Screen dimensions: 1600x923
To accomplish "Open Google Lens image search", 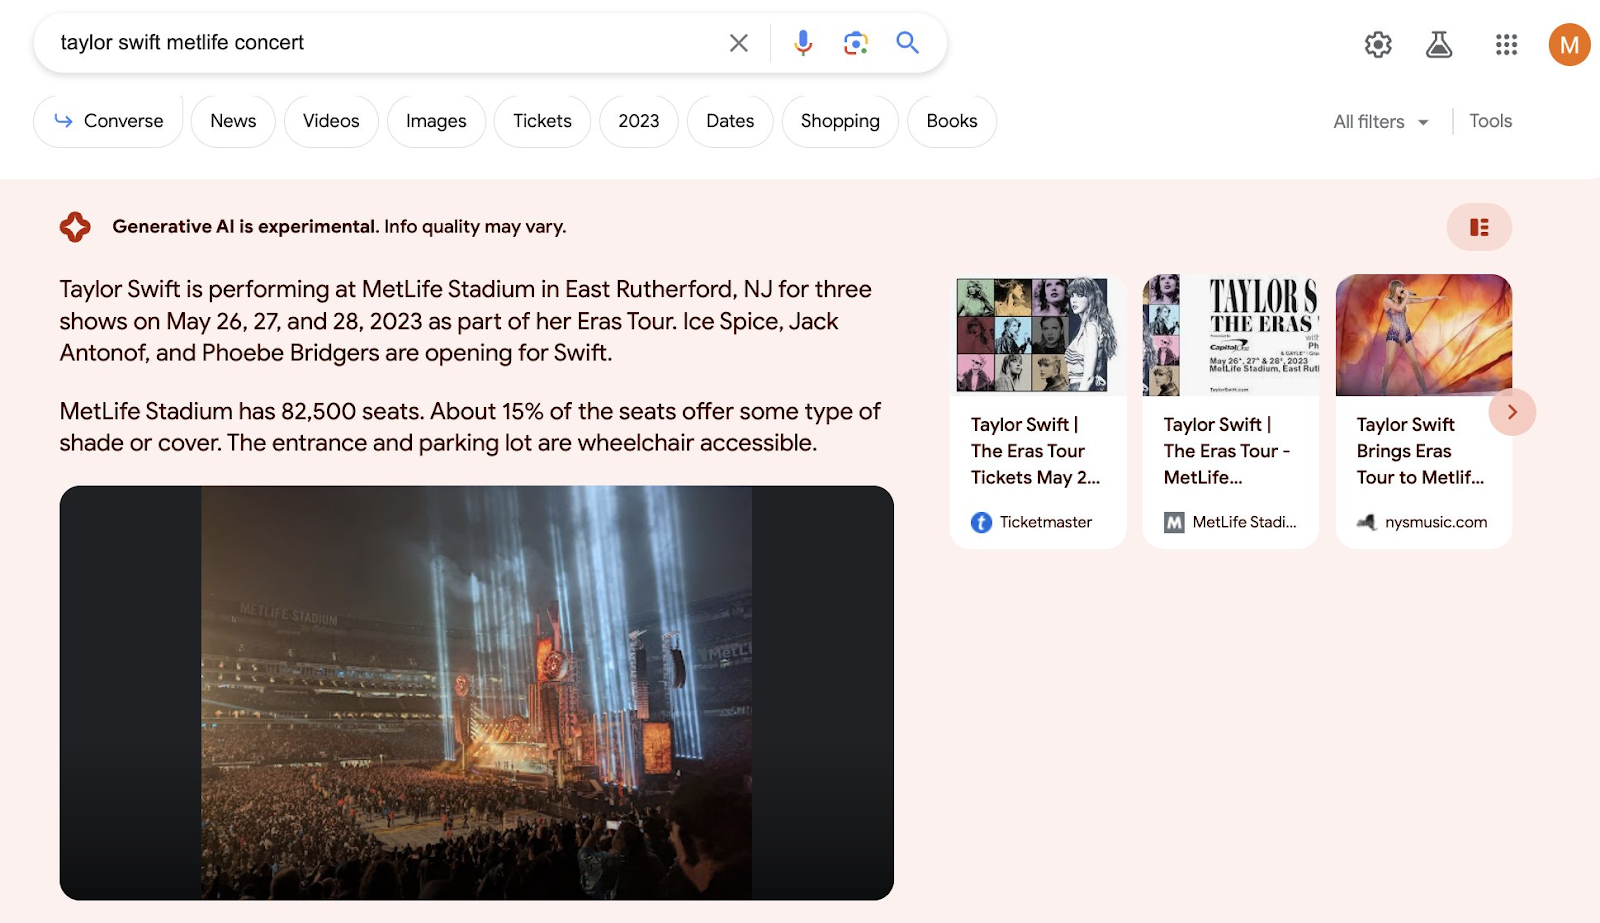I will click(855, 43).
